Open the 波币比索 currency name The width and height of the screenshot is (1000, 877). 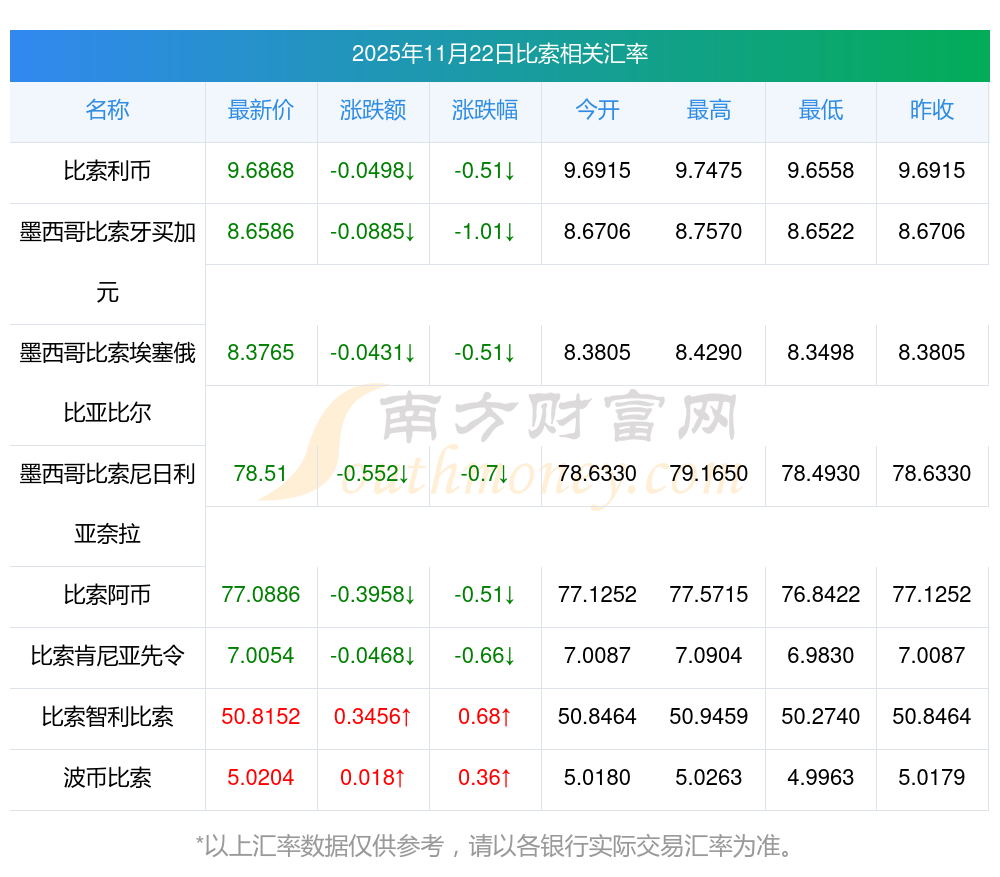(x=107, y=778)
